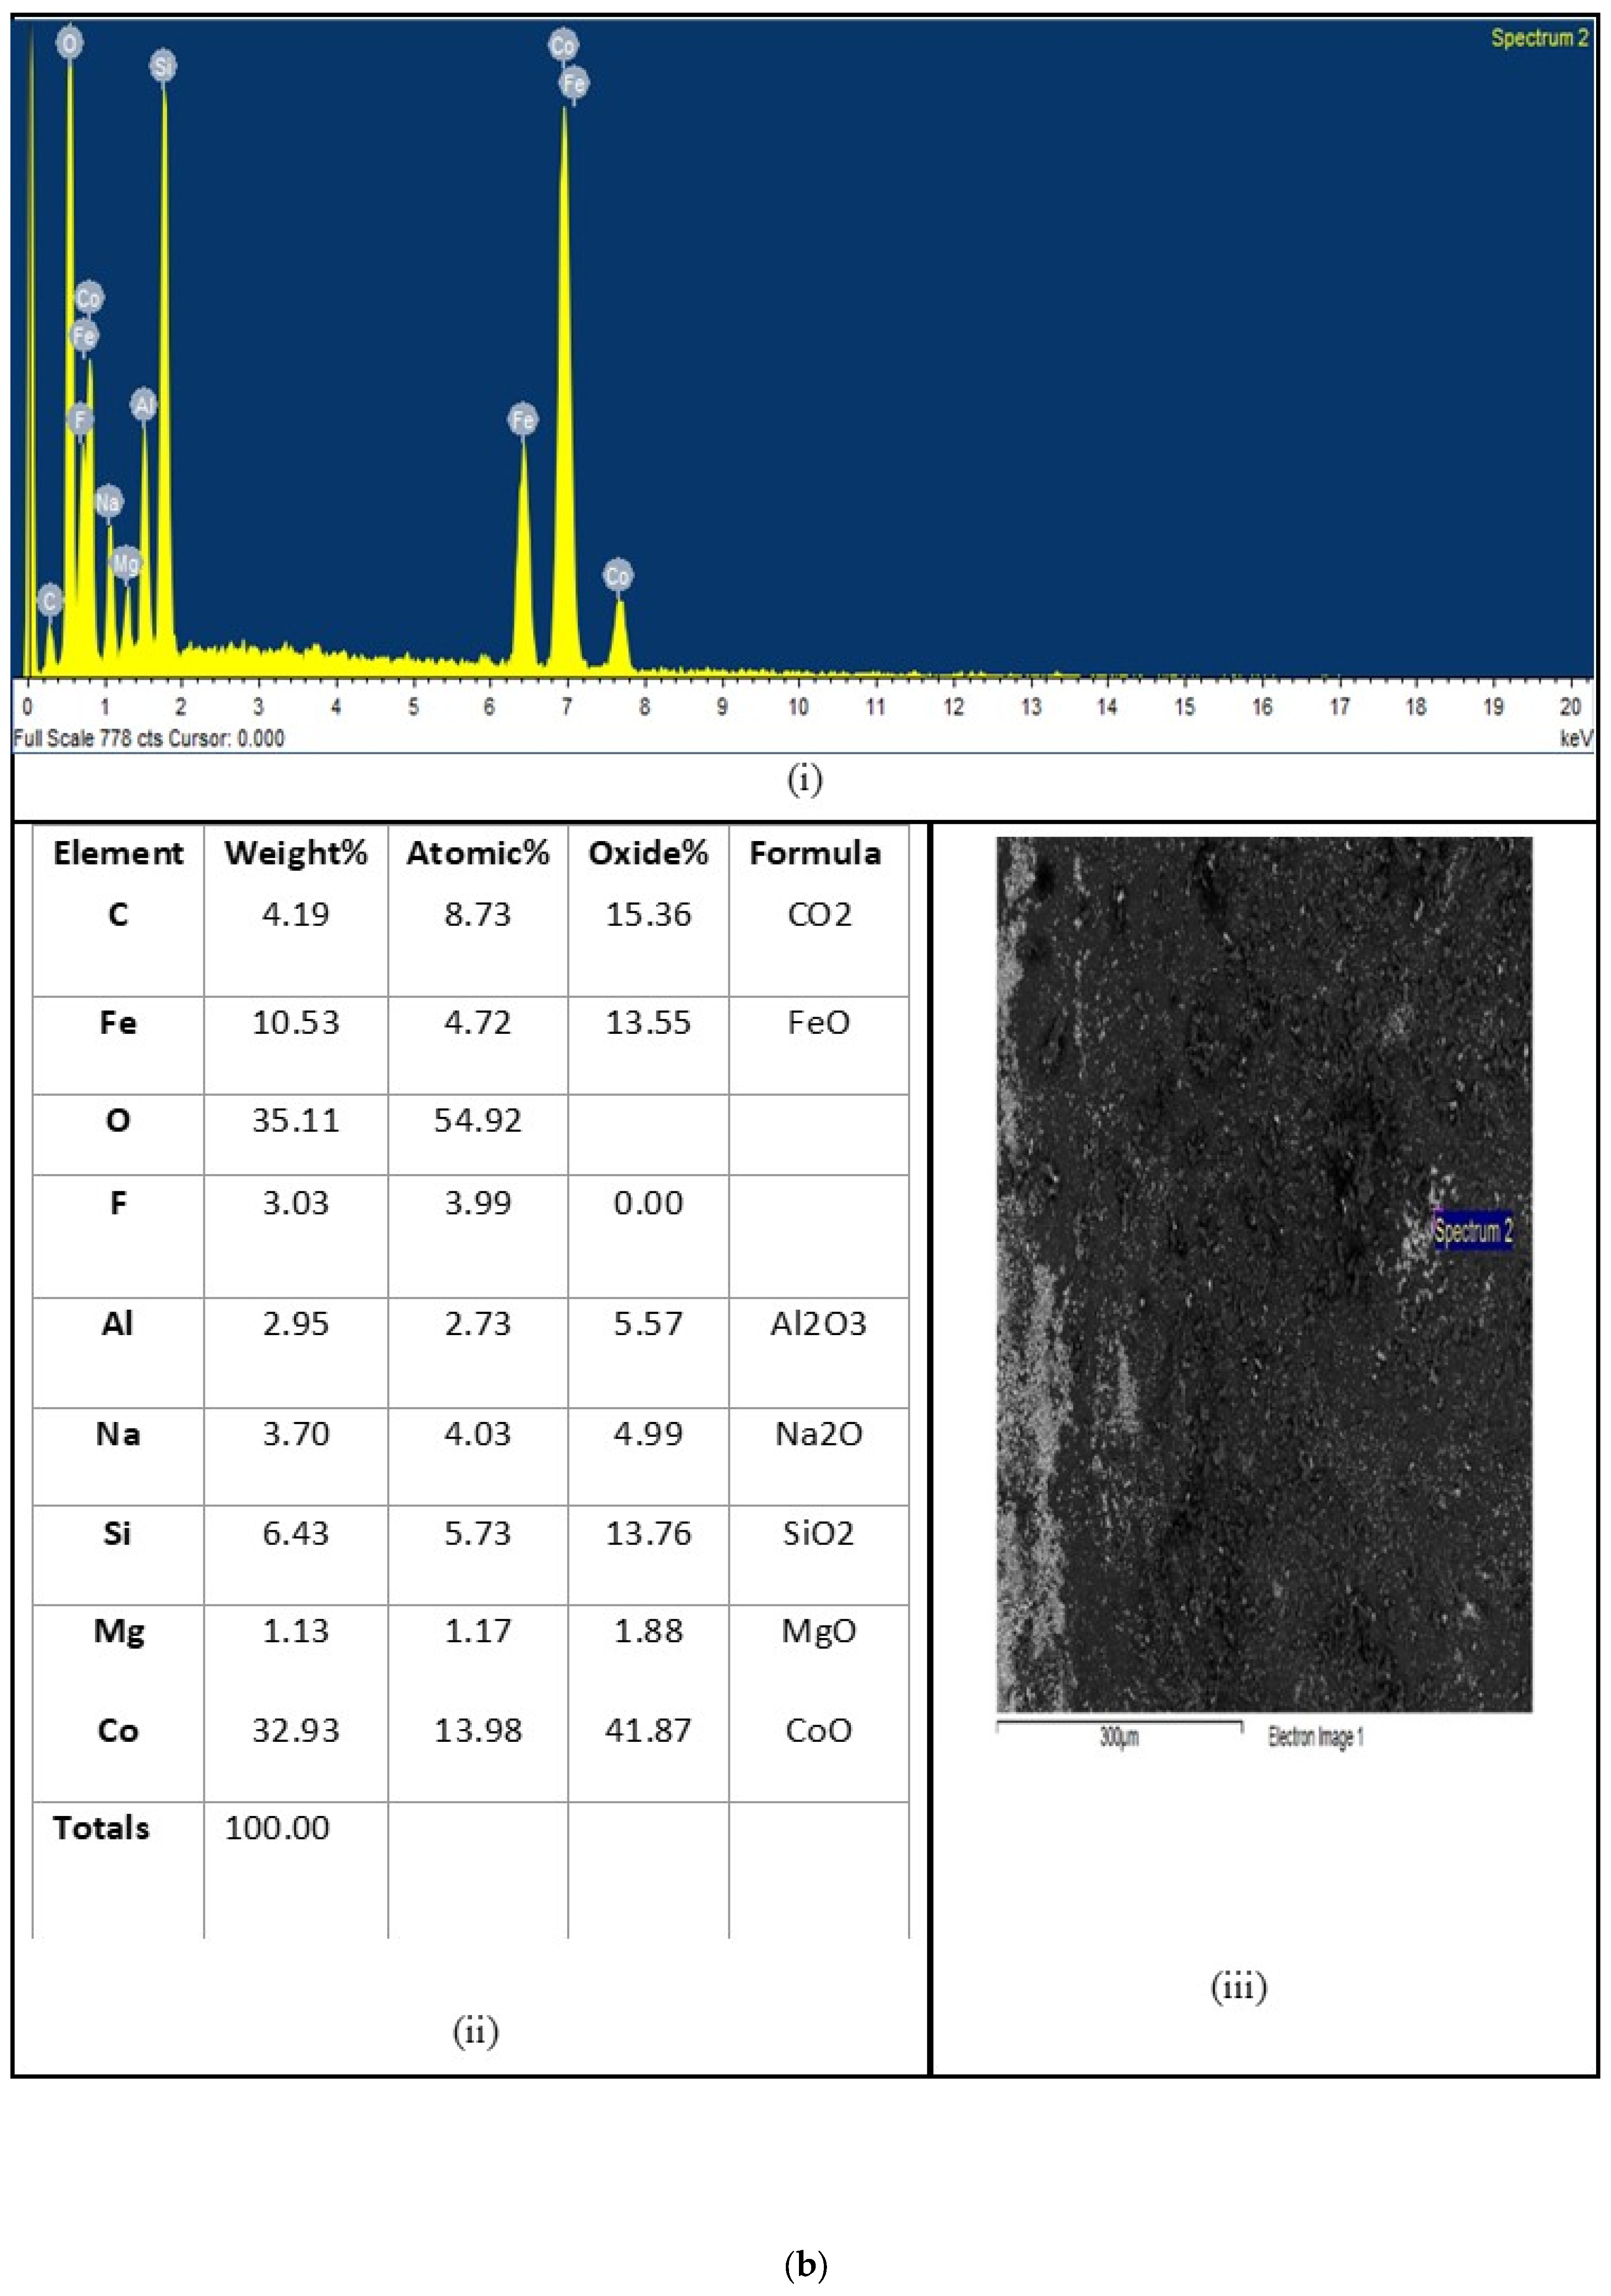Open the SEM electron image
The height and width of the screenshot is (2296, 1611).
coord(1264,1275)
